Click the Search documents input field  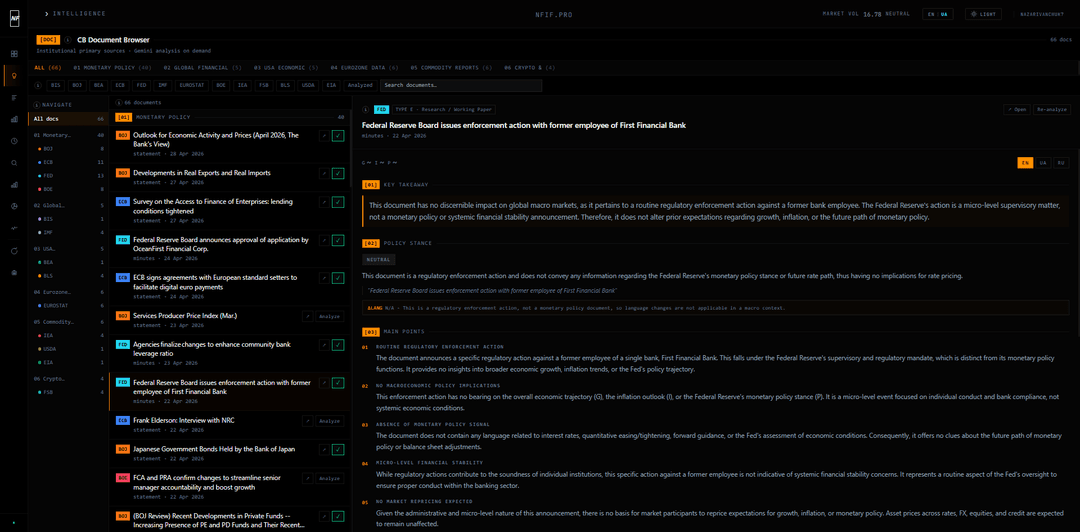click(461, 85)
